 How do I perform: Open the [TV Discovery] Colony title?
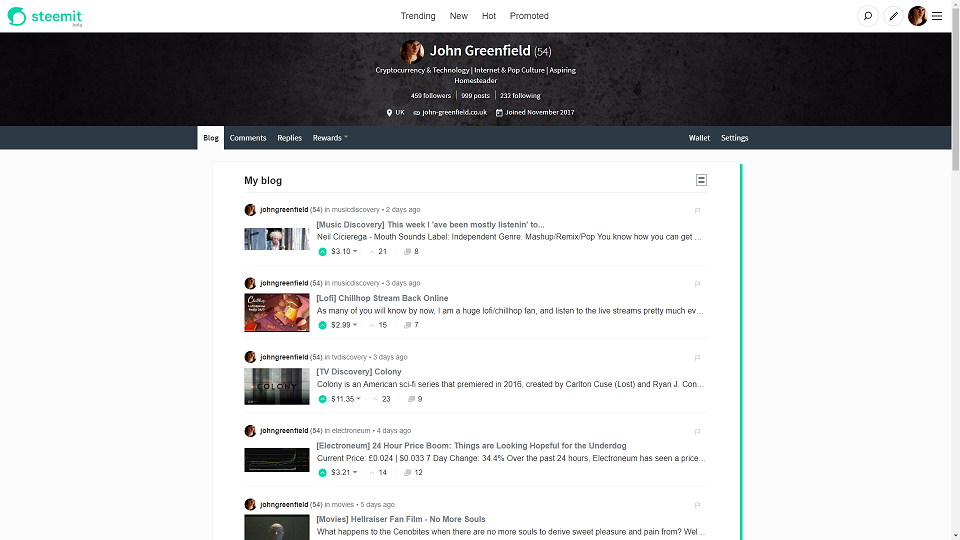359,372
